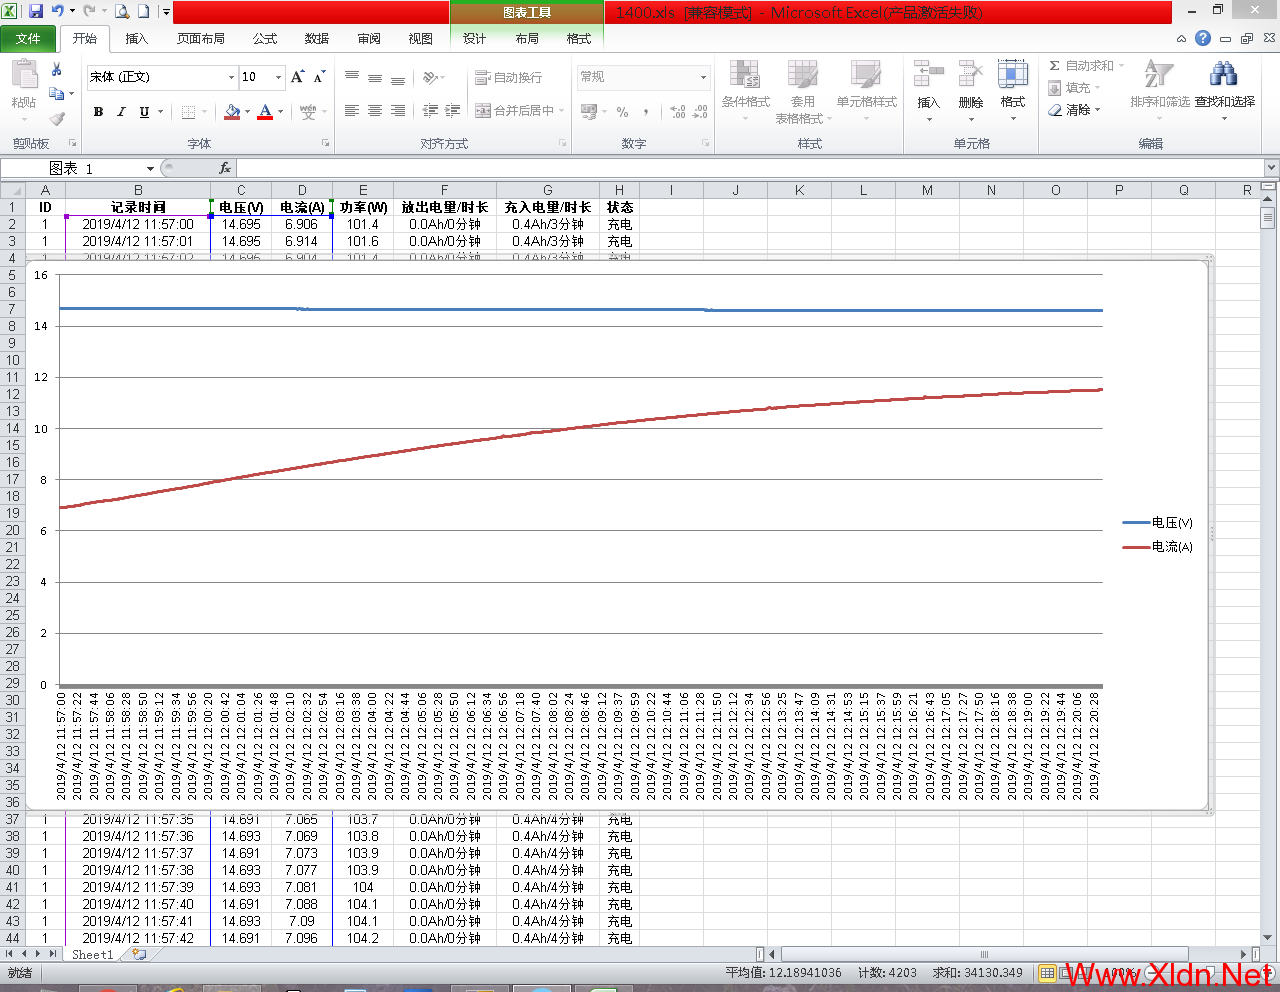Click the vertical scrollbar thumb

(1268, 218)
